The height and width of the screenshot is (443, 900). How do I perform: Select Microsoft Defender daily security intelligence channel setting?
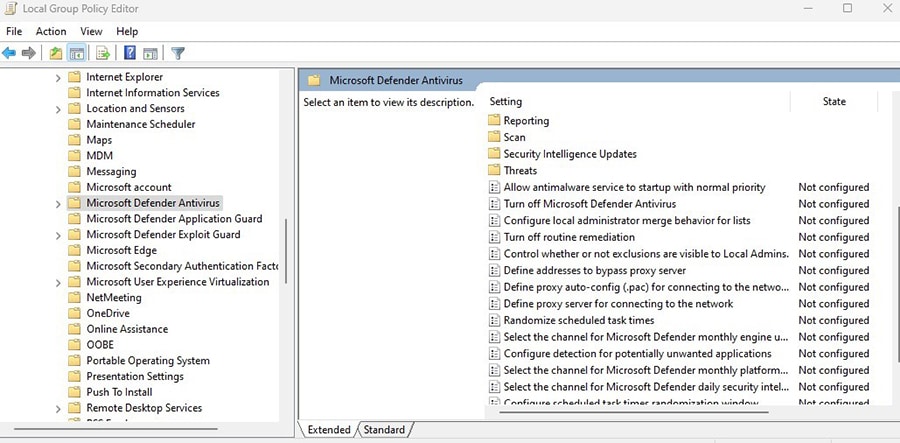click(646, 387)
